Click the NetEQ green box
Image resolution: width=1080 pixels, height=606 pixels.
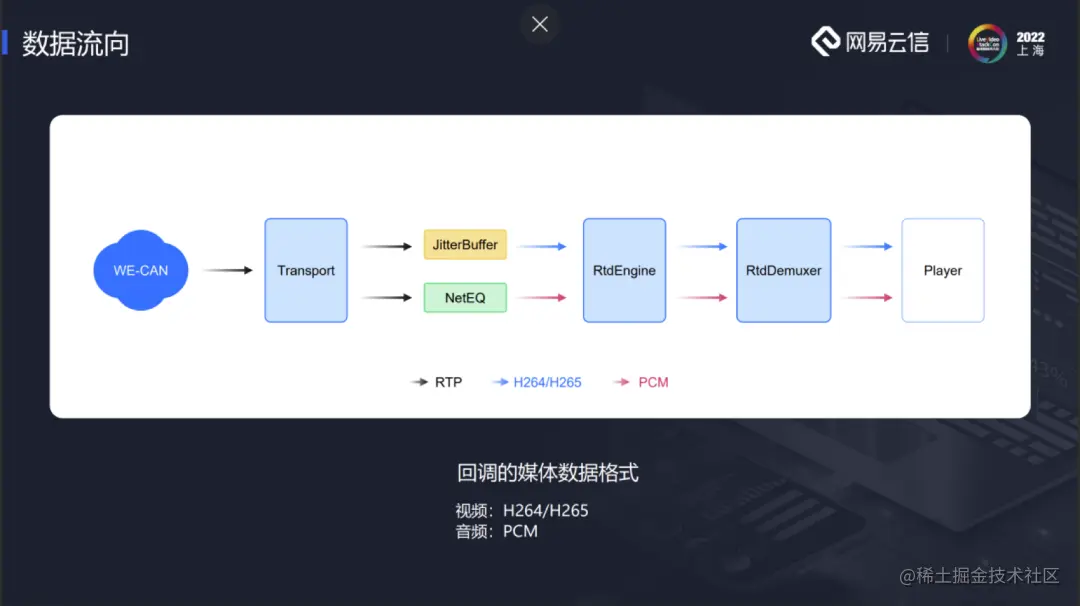tap(465, 297)
